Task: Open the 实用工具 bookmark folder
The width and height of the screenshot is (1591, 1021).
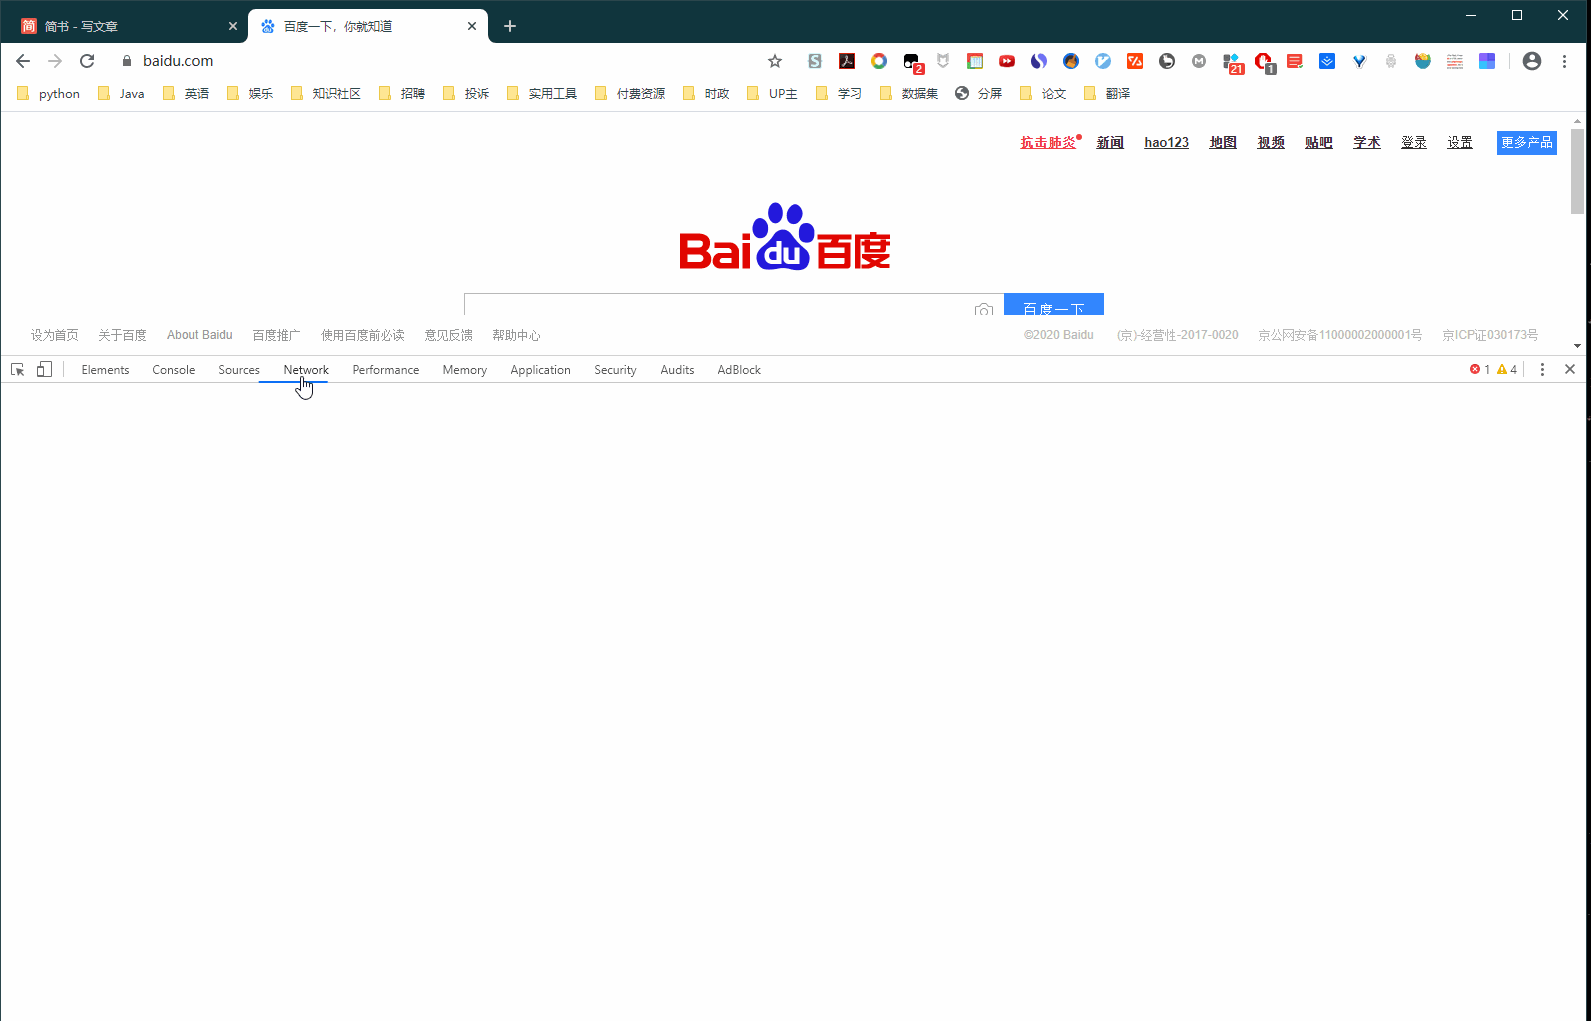Action: tap(542, 93)
